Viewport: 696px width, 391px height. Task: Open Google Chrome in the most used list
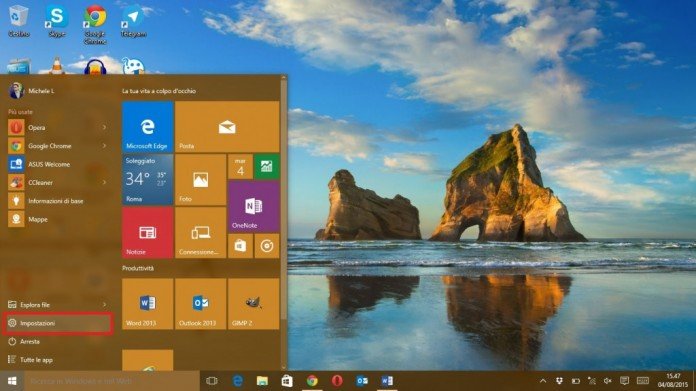coord(58,146)
